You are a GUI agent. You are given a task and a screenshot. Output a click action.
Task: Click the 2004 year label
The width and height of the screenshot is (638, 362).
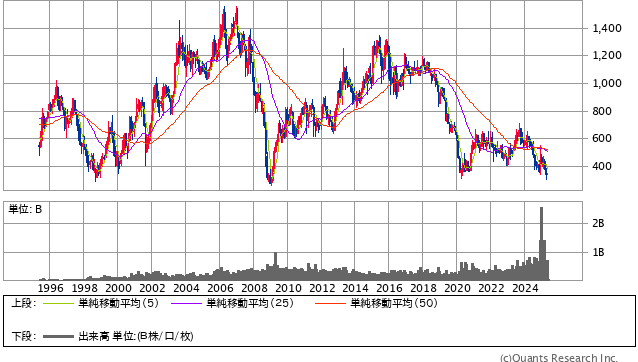[x=186, y=288]
